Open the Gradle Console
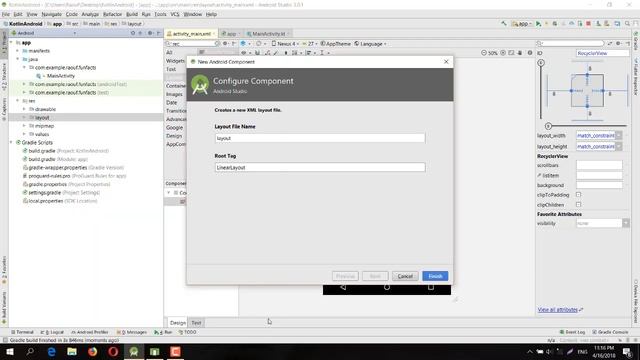 610,332
